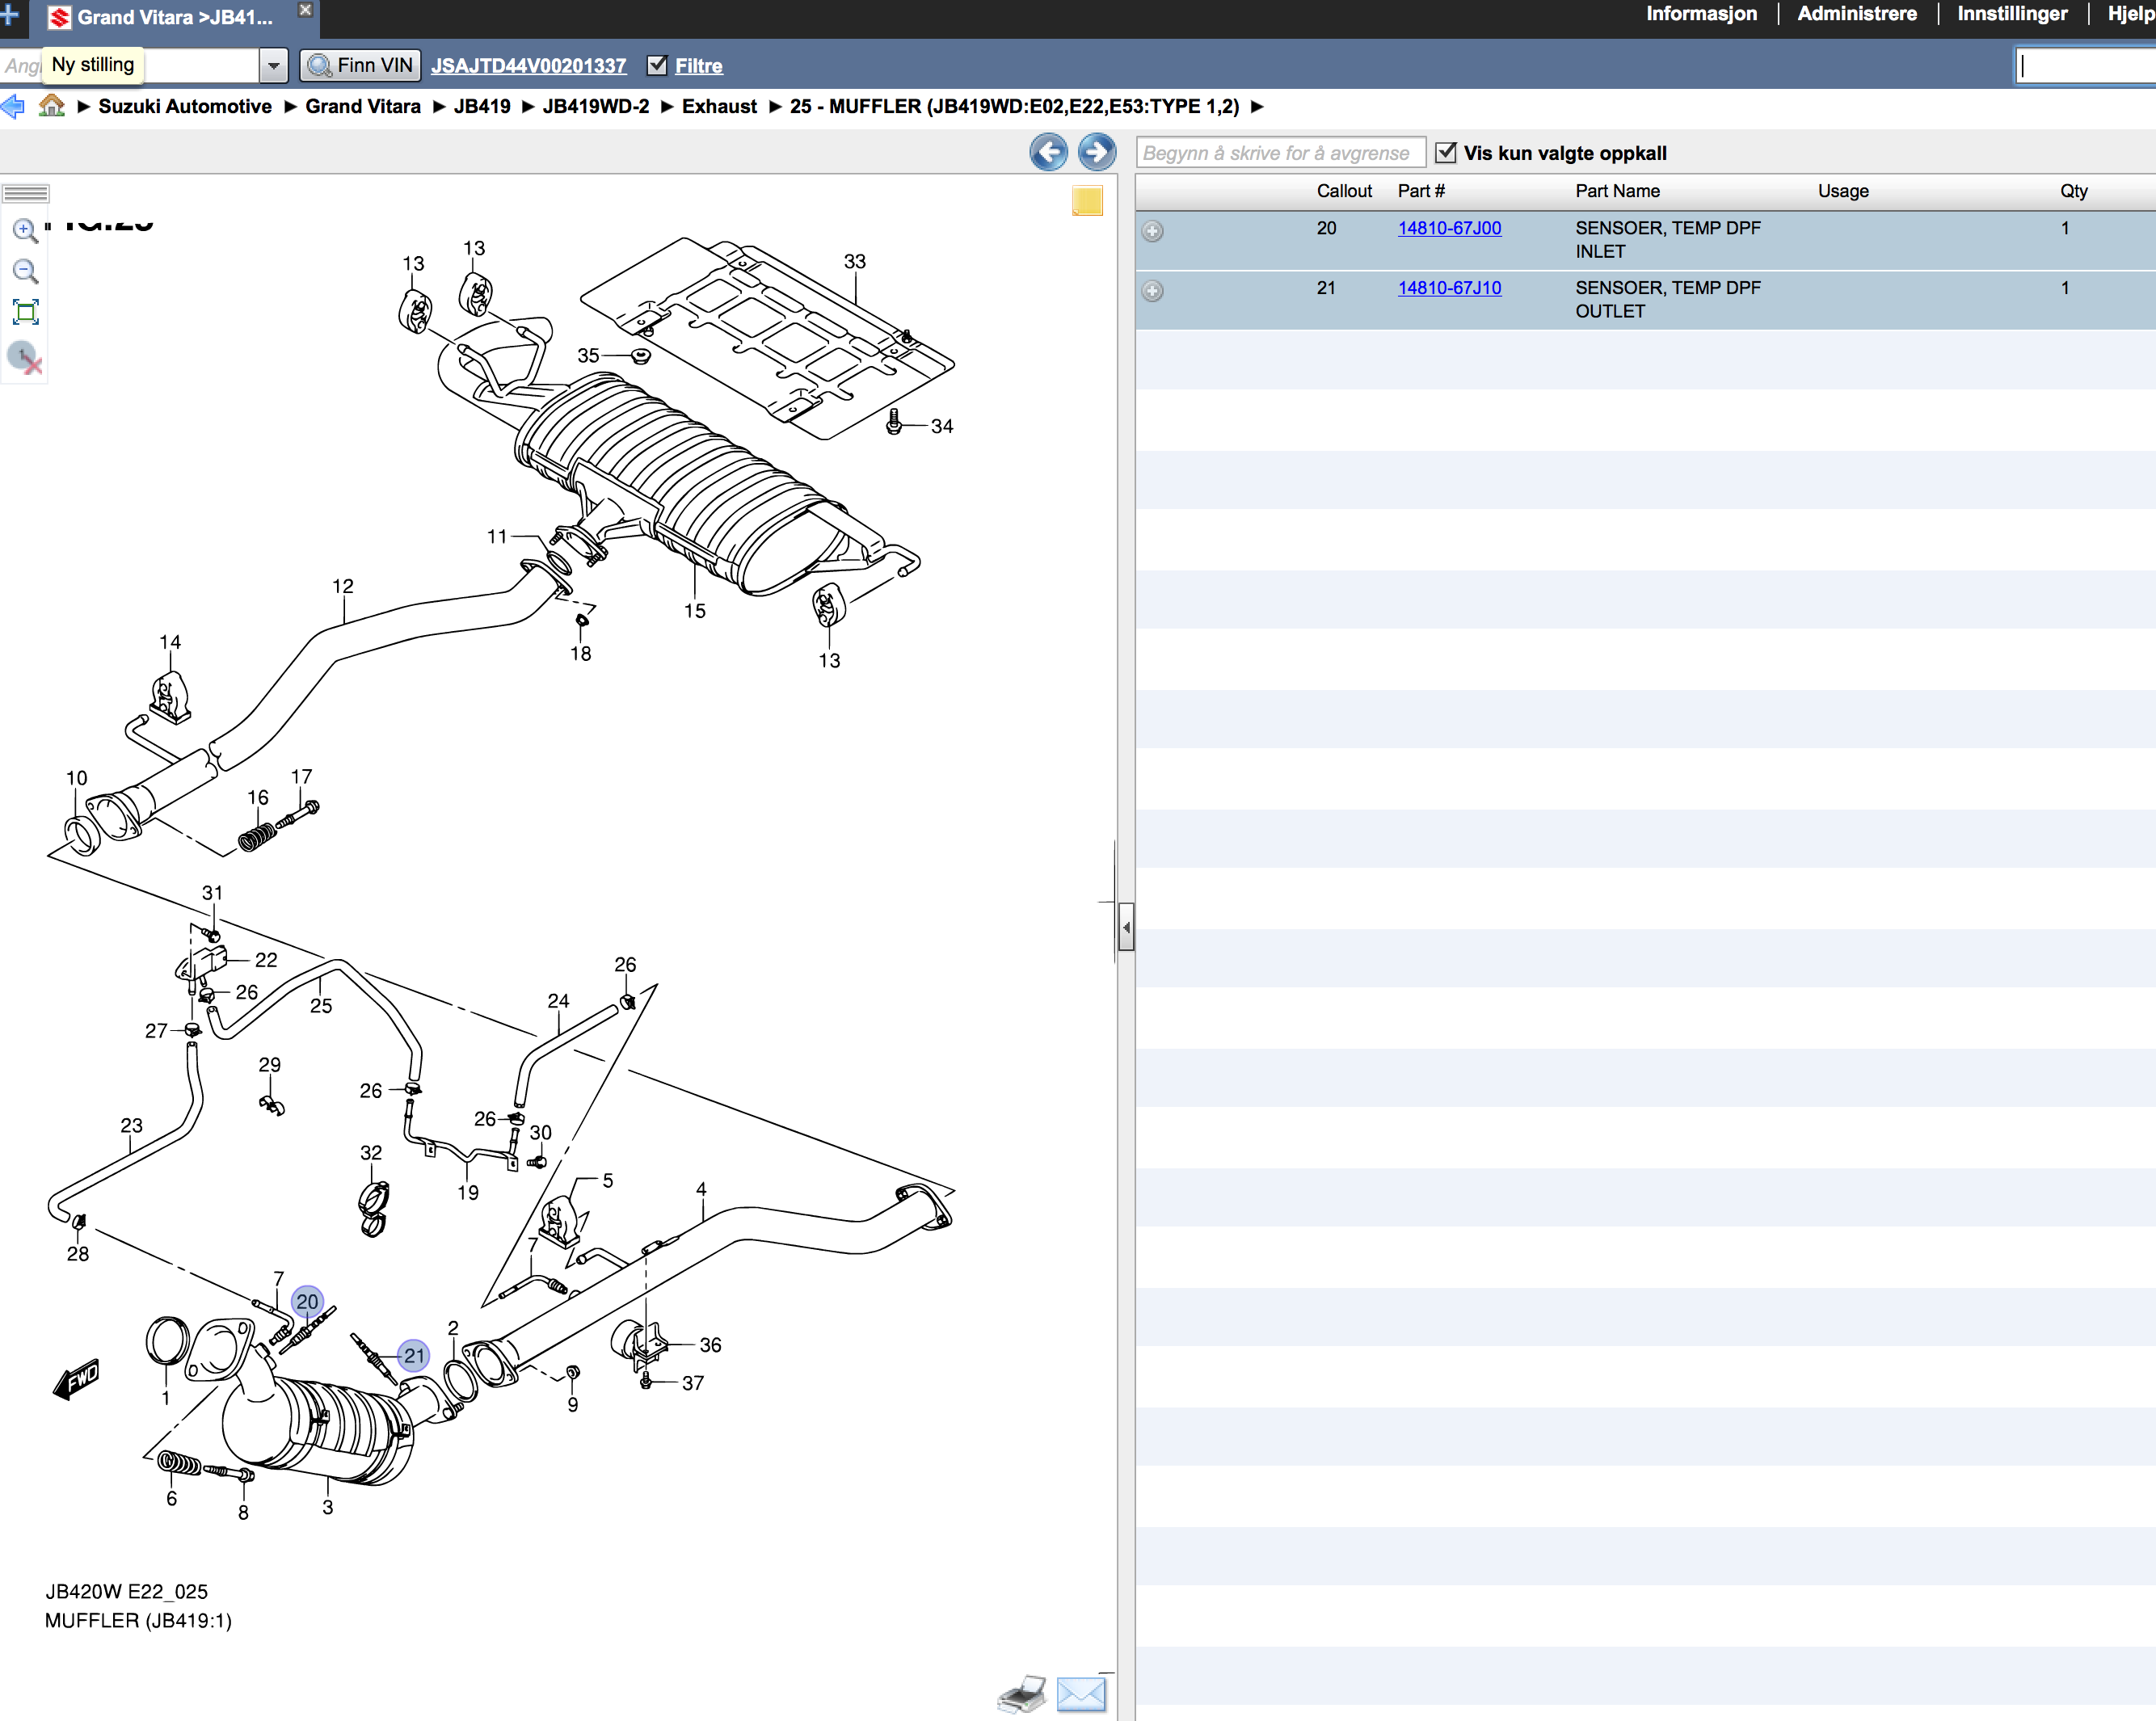2156x1721 pixels.
Task: Open a new tab with plus icon
Action: click(10, 14)
